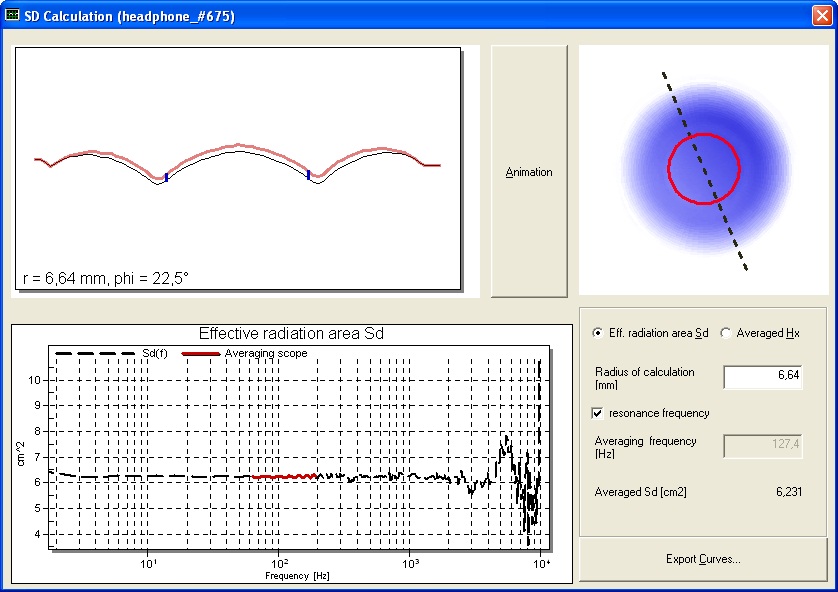Viewport: 838px width, 592px height.
Task: Select the Averaged Hx radio button
Action: (726, 333)
